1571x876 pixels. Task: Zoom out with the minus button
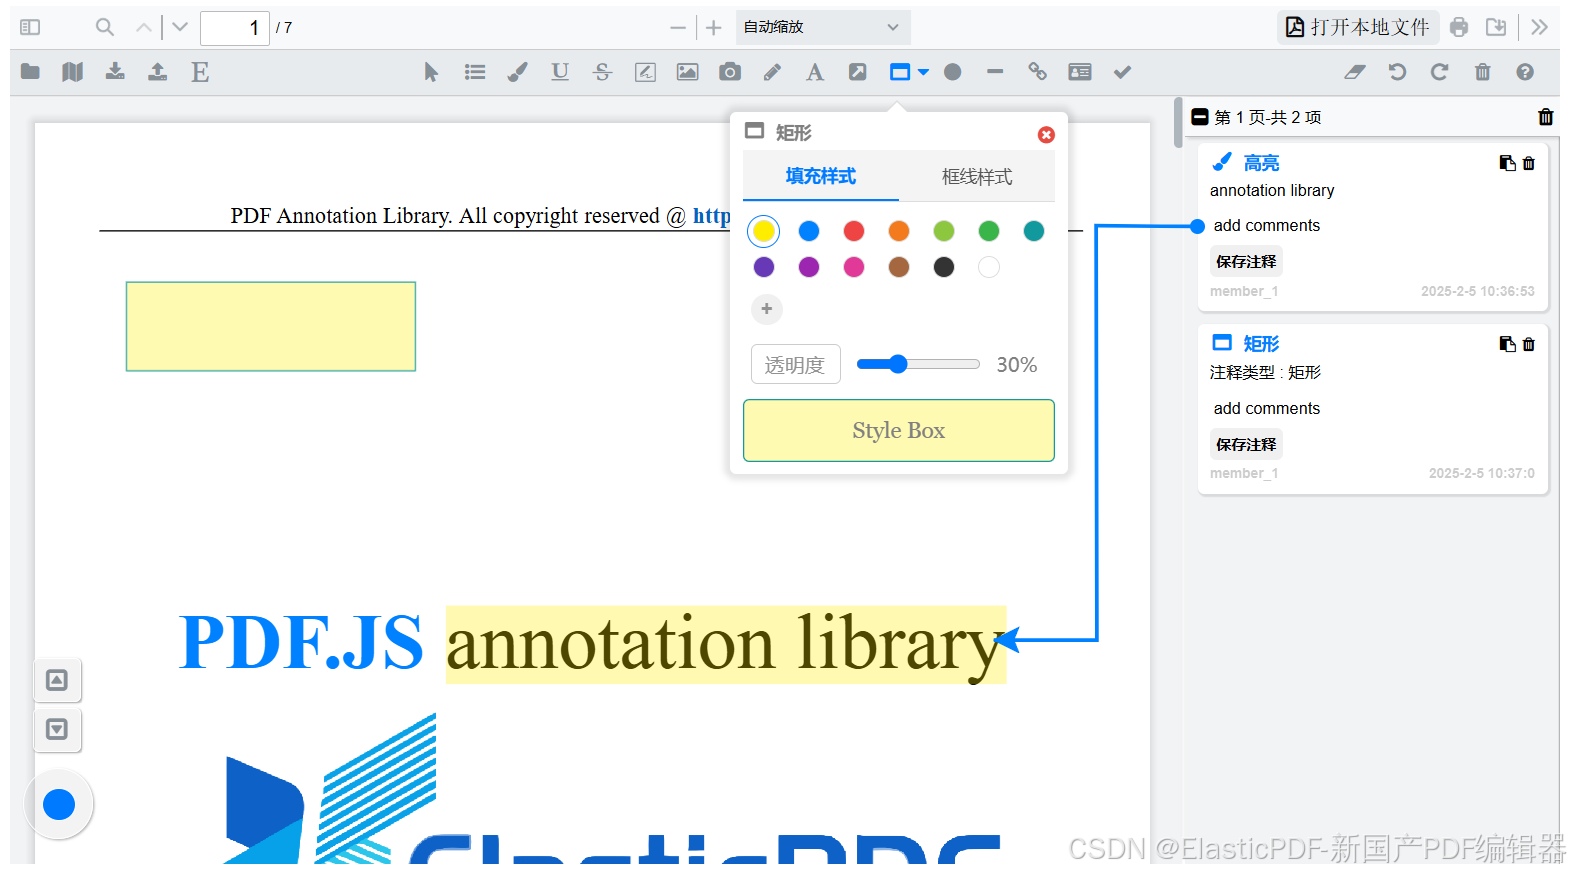pyautogui.click(x=678, y=28)
